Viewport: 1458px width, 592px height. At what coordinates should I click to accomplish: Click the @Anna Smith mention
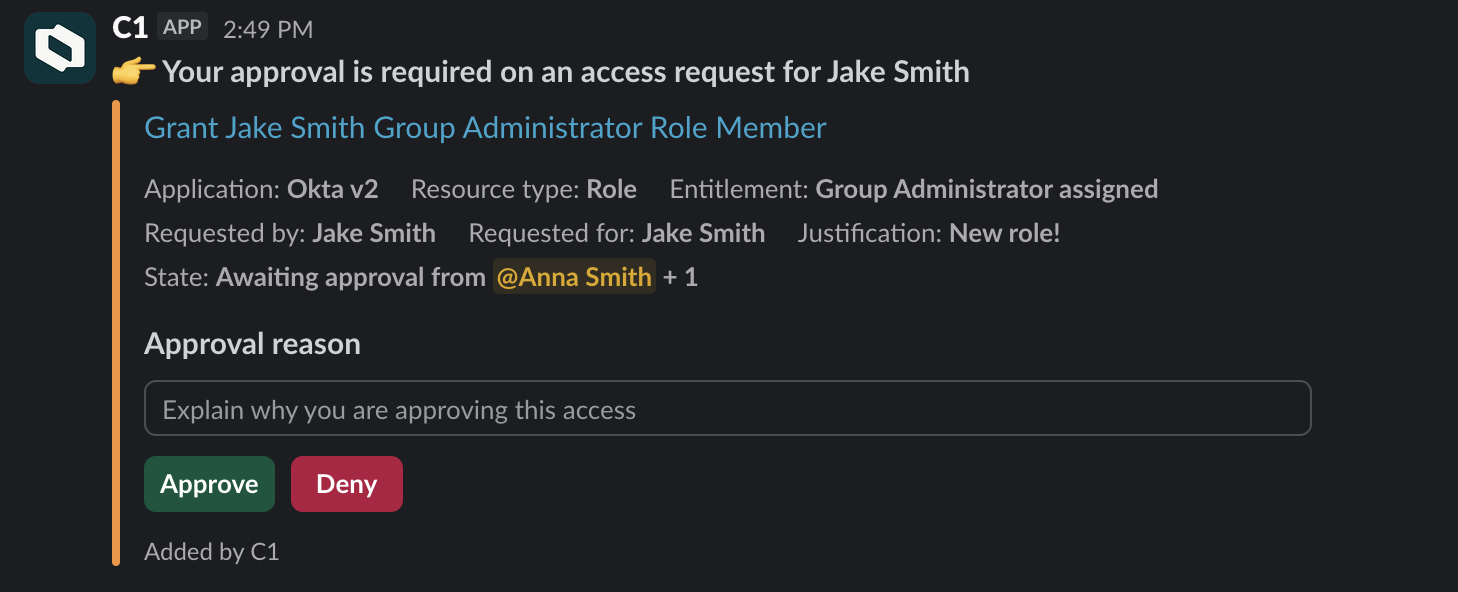574,277
